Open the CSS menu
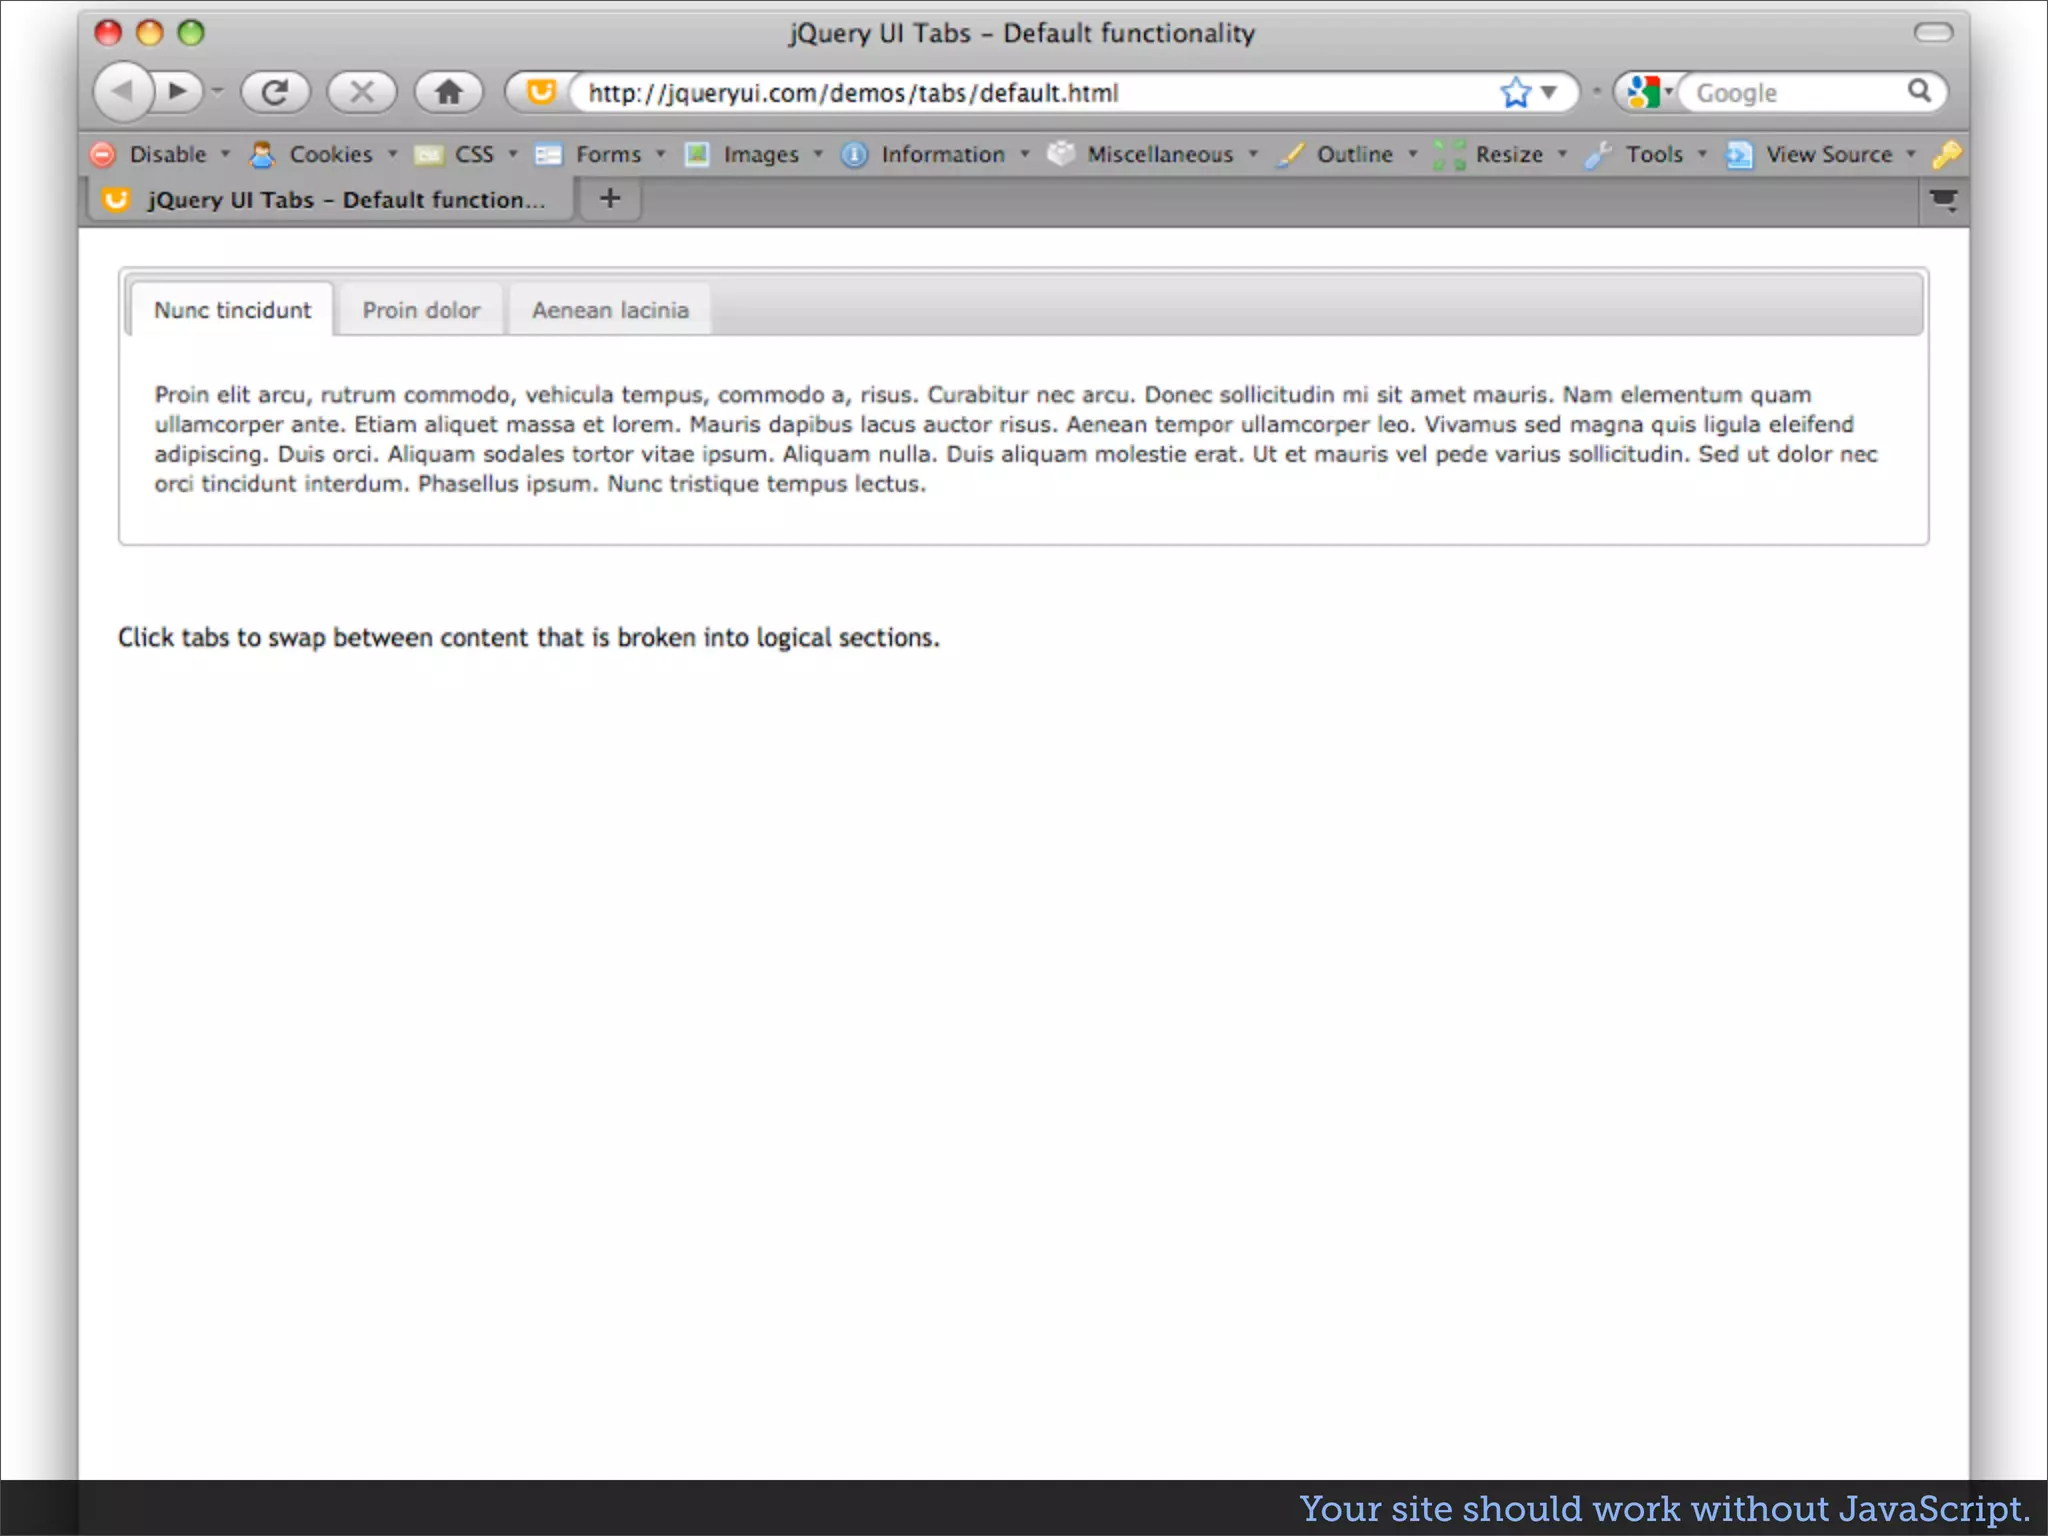Screen dimensions: 2048x1536 pos(486,154)
